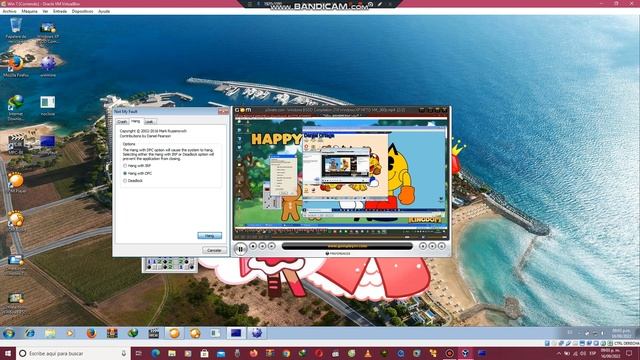The height and width of the screenshot is (360, 640).
Task: Open GOM Player Preferences
Action: tap(338, 253)
